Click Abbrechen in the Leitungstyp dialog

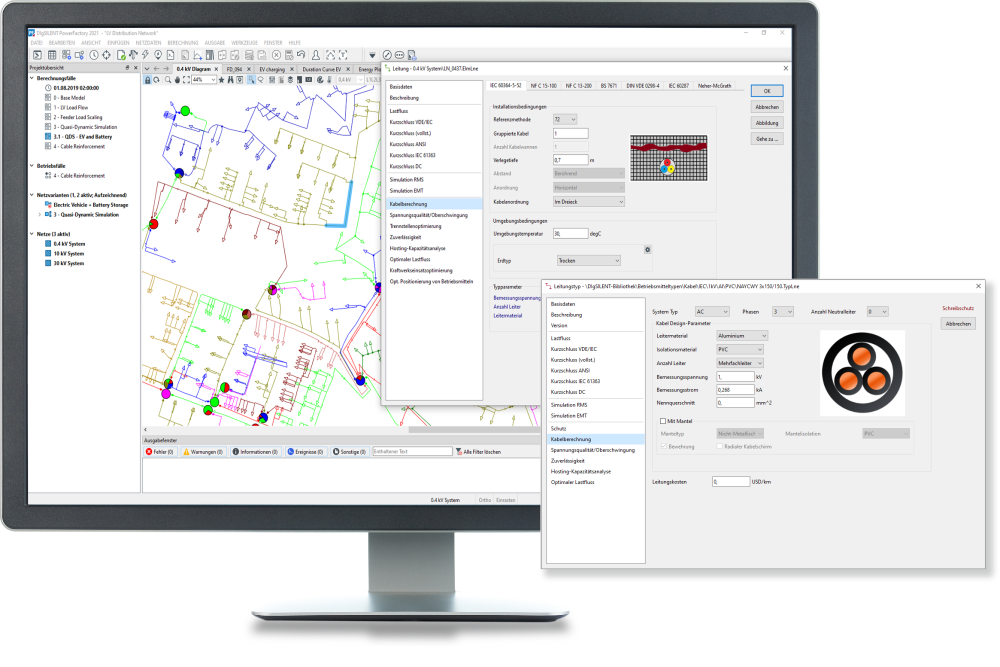(958, 324)
